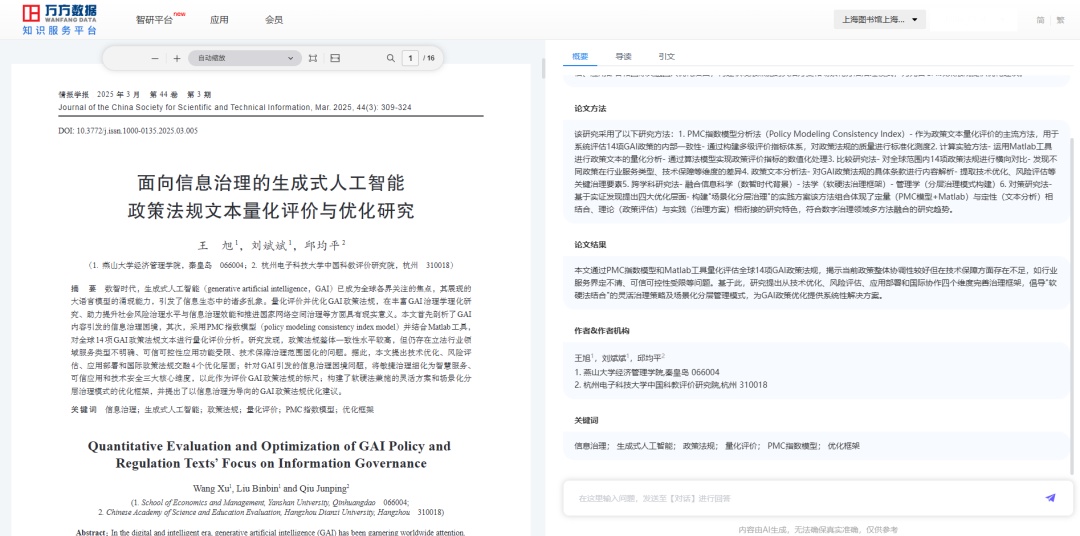
Task: Open the 智研平台 menu item
Action: tap(155, 20)
